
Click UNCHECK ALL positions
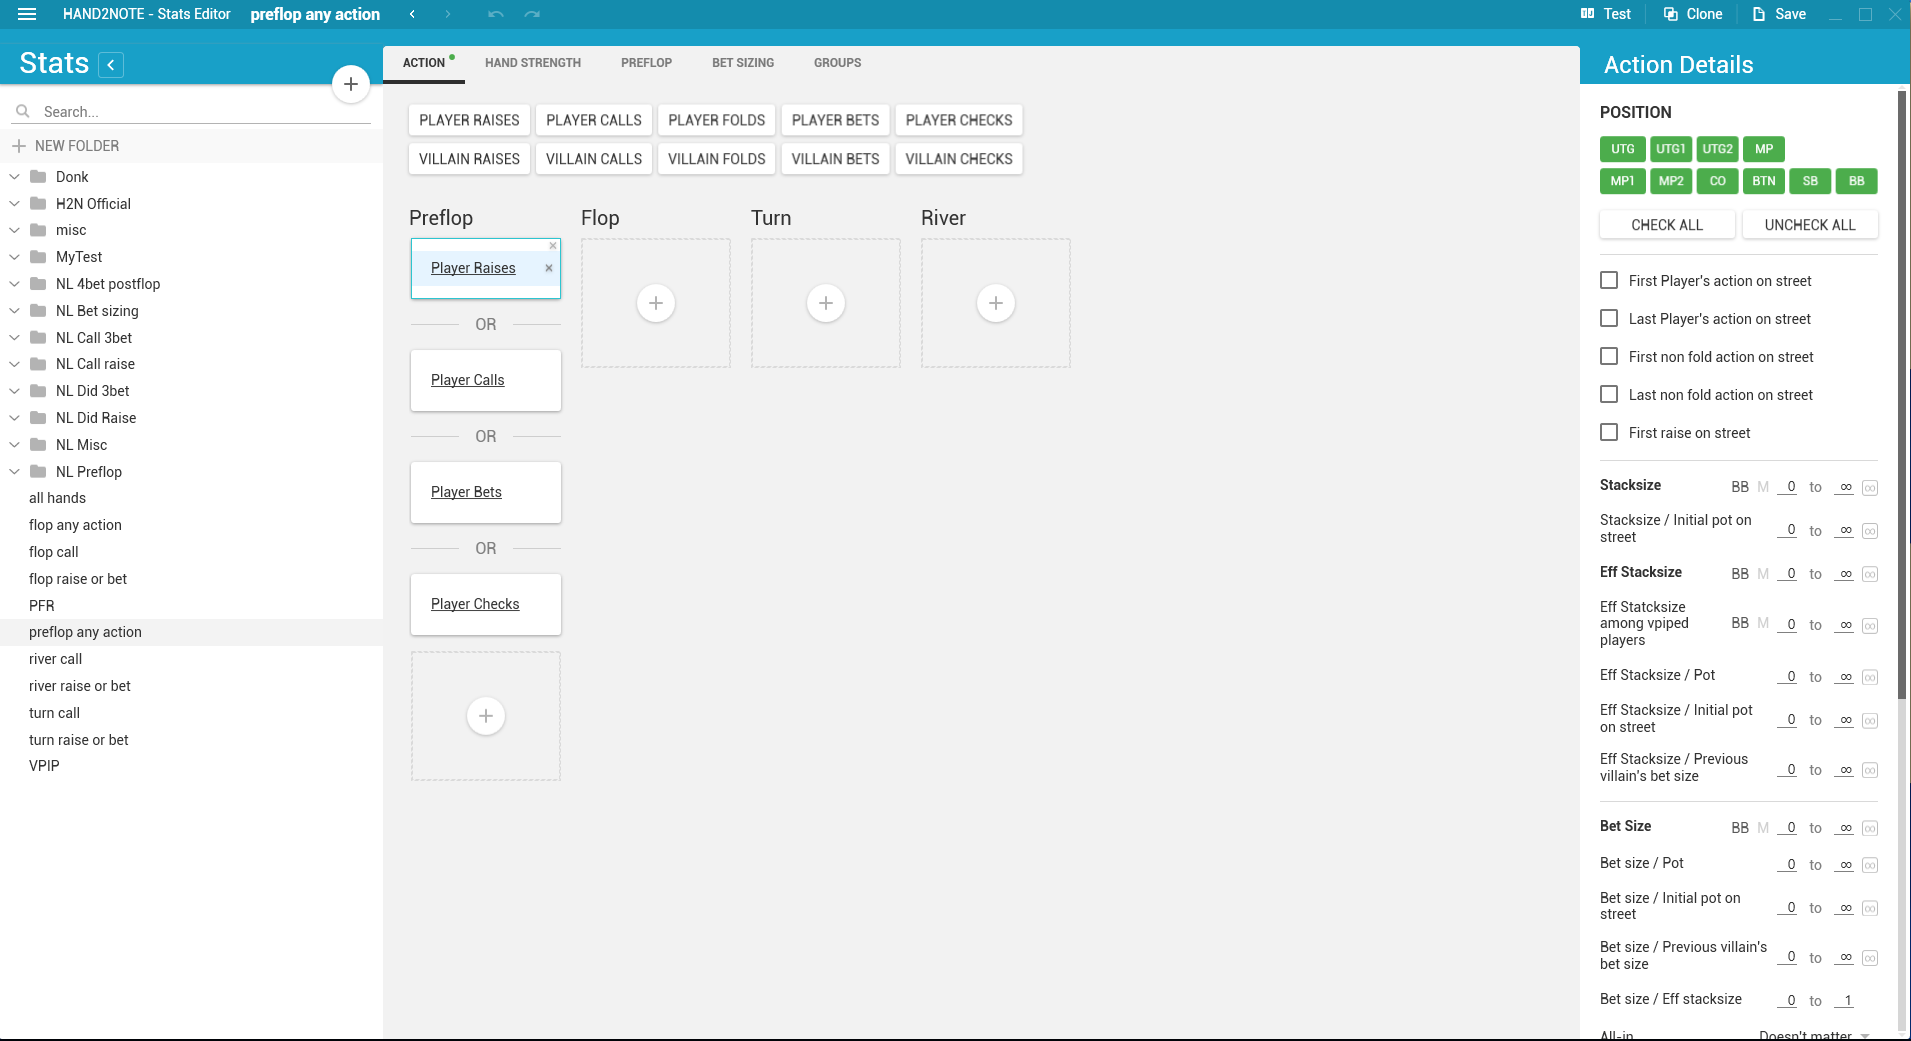[x=1810, y=225]
